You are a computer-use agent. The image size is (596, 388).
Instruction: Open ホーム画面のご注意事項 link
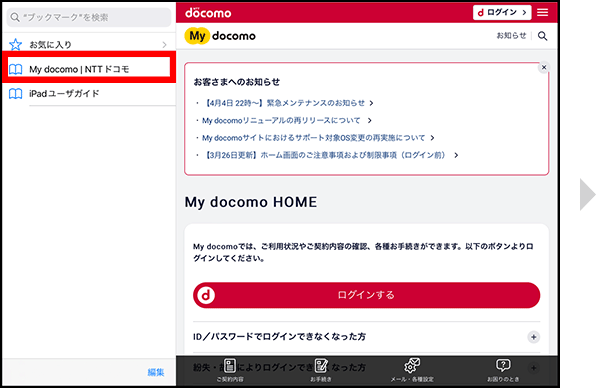(330, 155)
